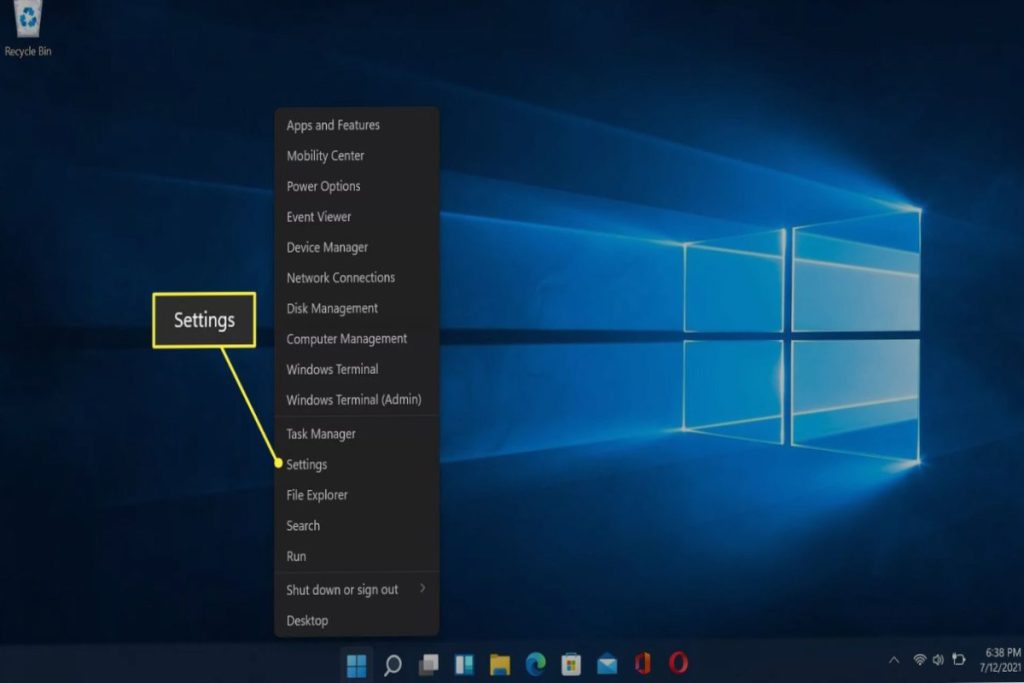Open the Mail app on the taskbar
Viewport: 1024px width, 683px height.
click(x=607, y=665)
